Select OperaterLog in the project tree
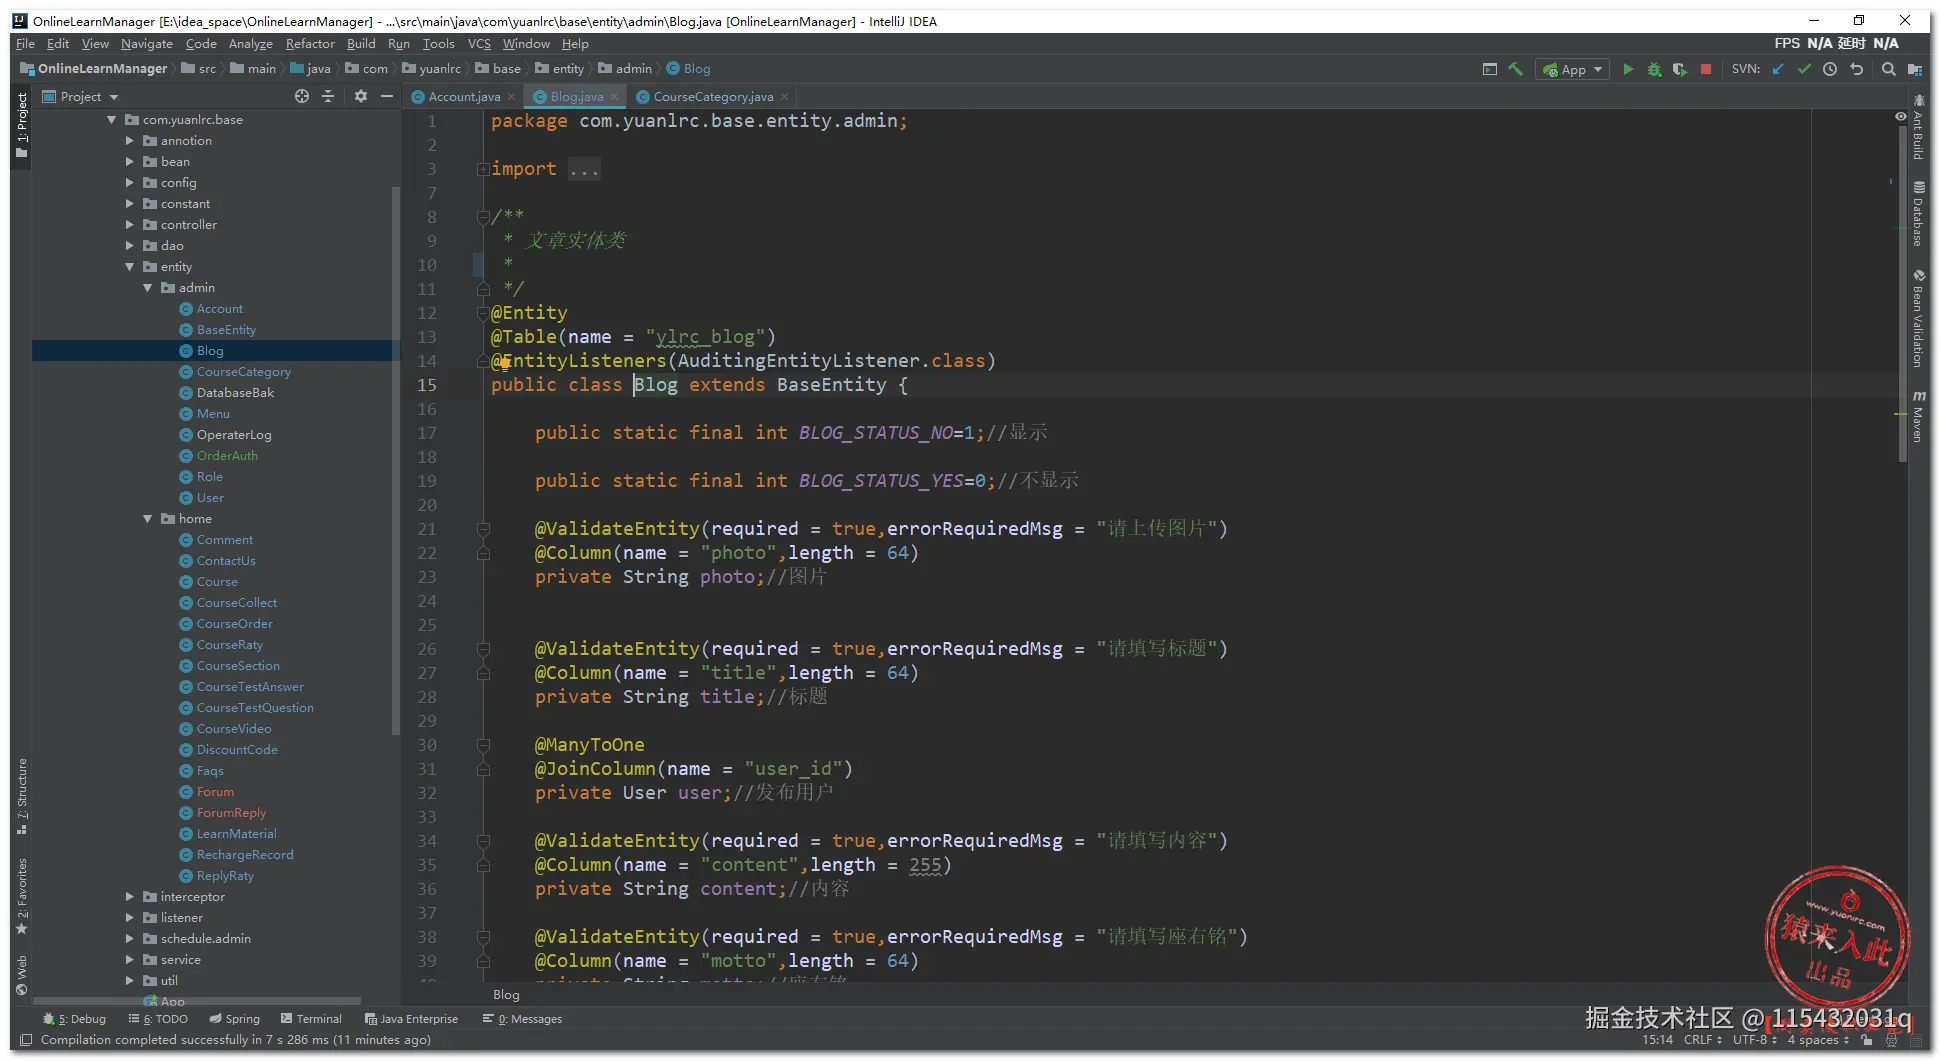 [234, 435]
